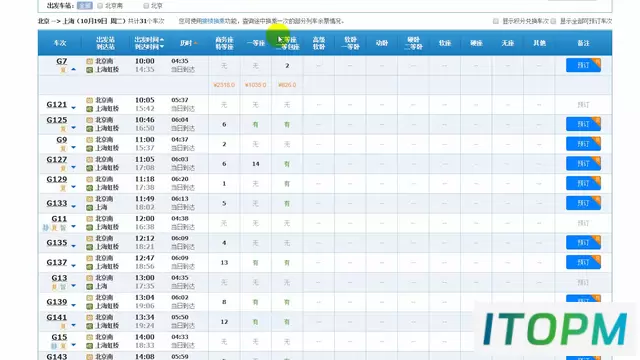The image size is (640, 360).
Task: Click the 智 smart-train icon under G11
Action: [63, 227]
